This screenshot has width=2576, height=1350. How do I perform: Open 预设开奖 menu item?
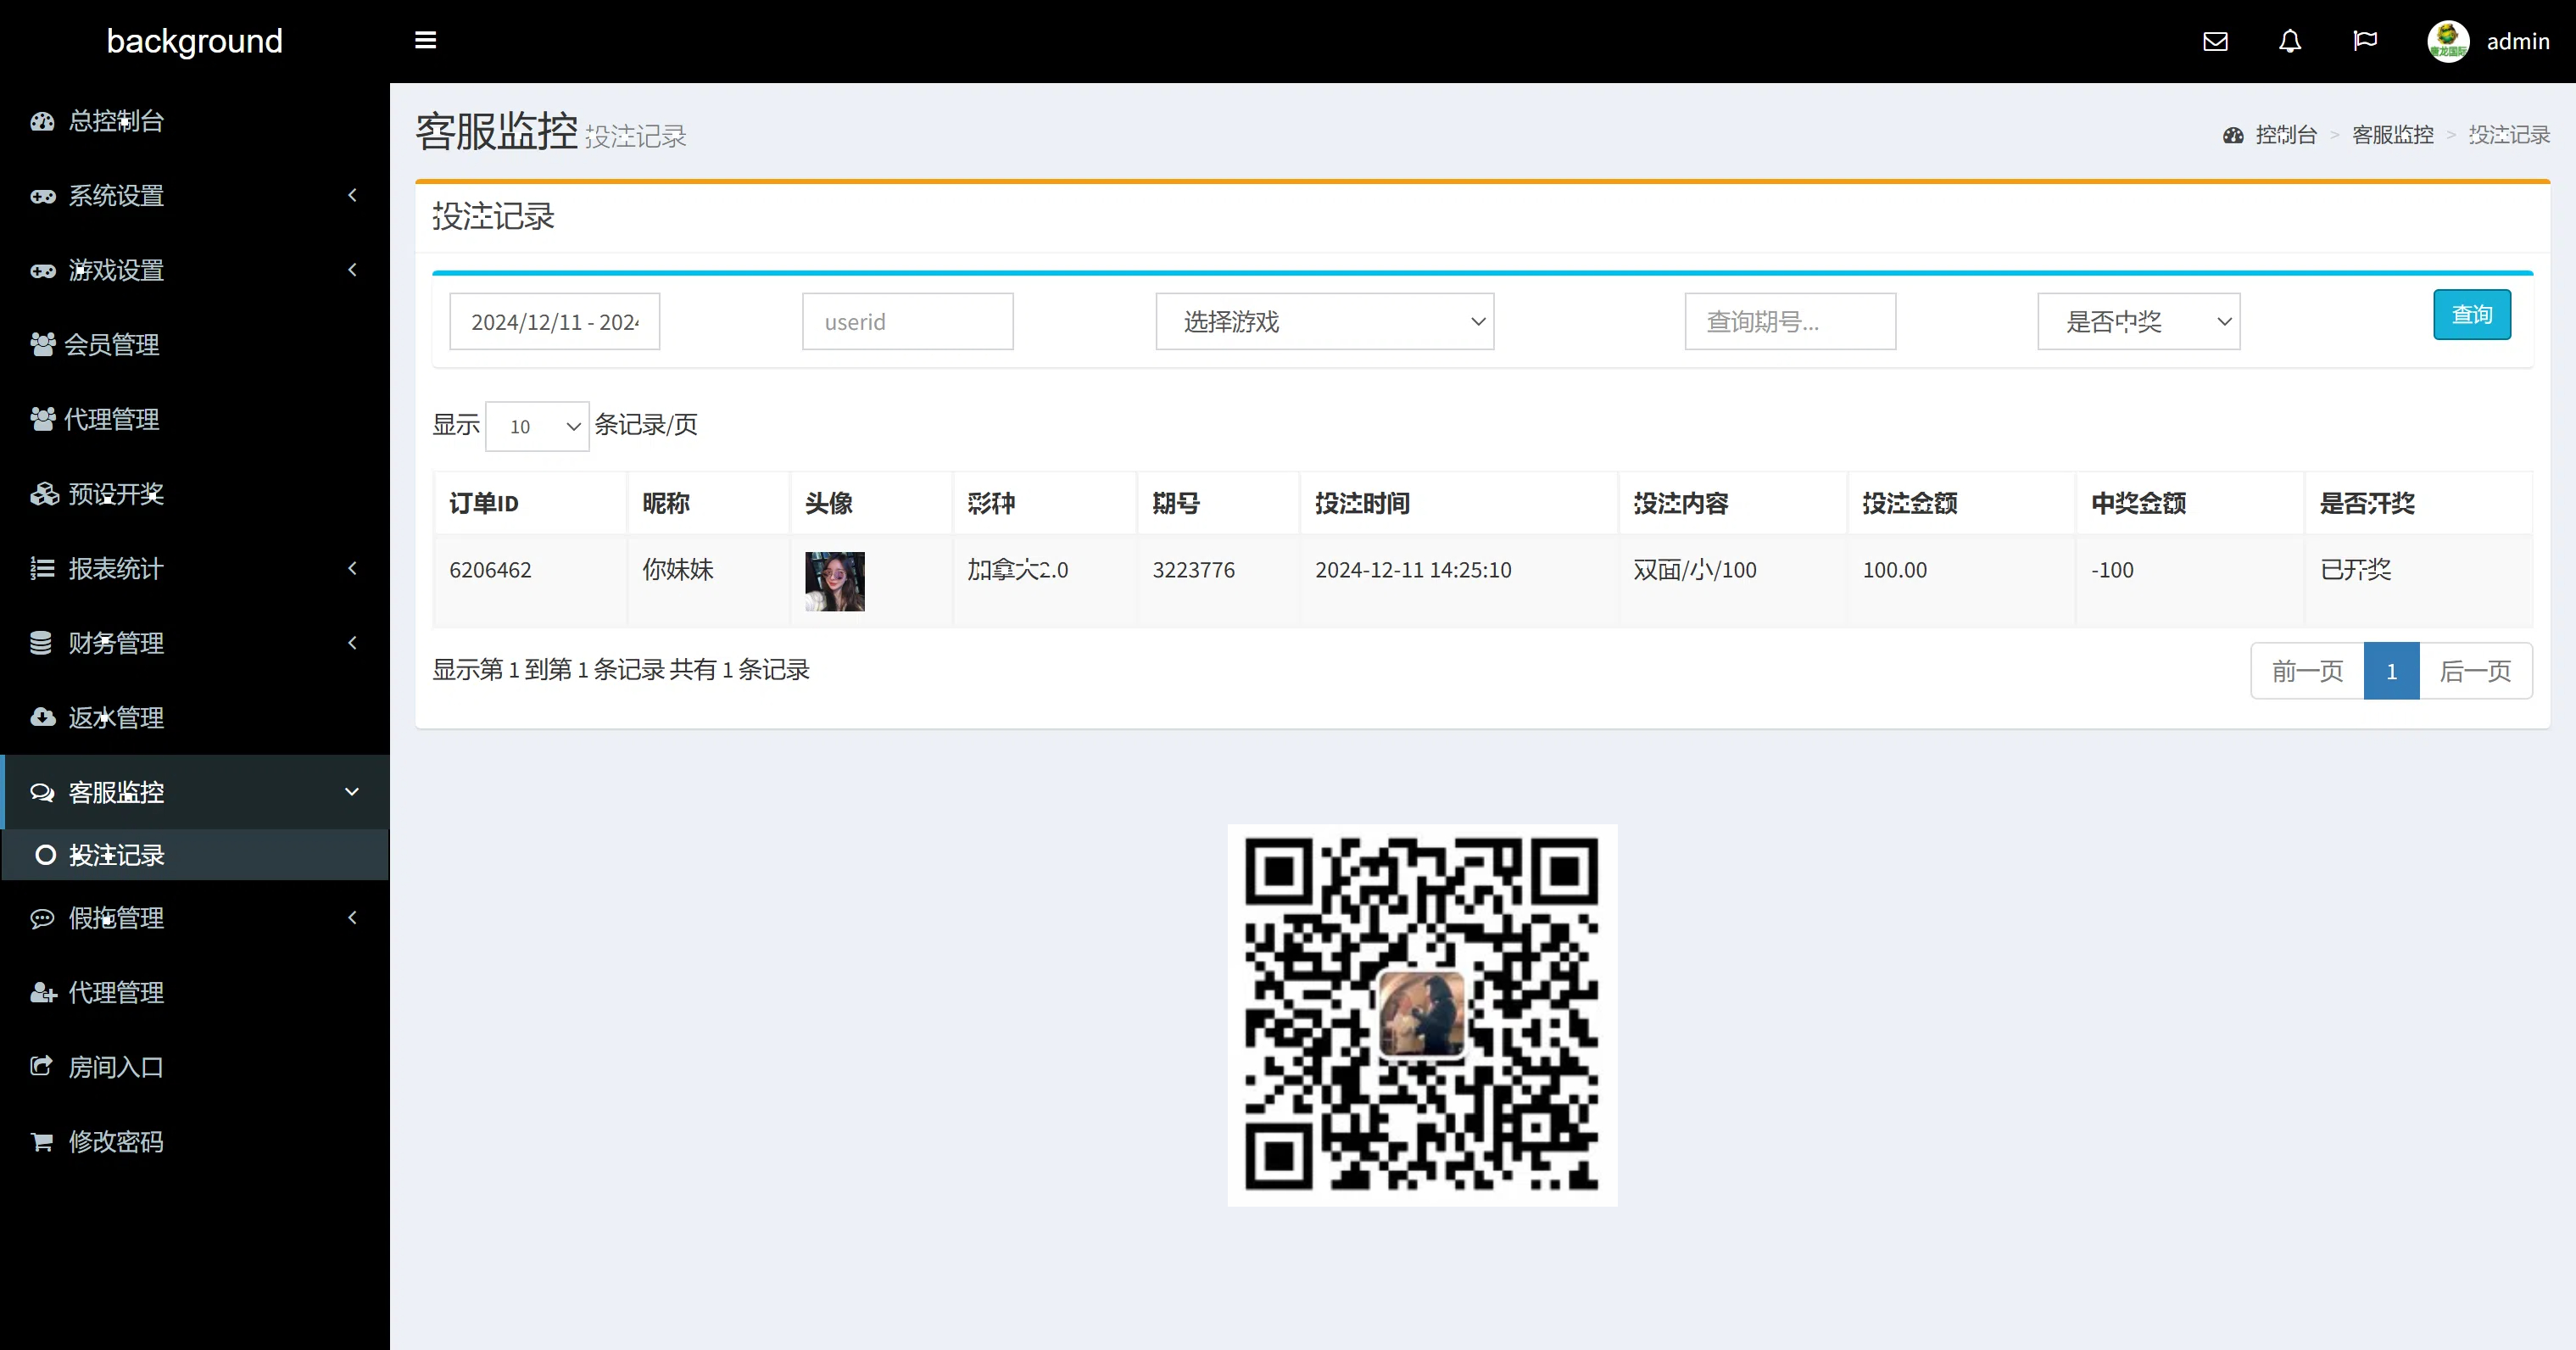tap(195, 494)
